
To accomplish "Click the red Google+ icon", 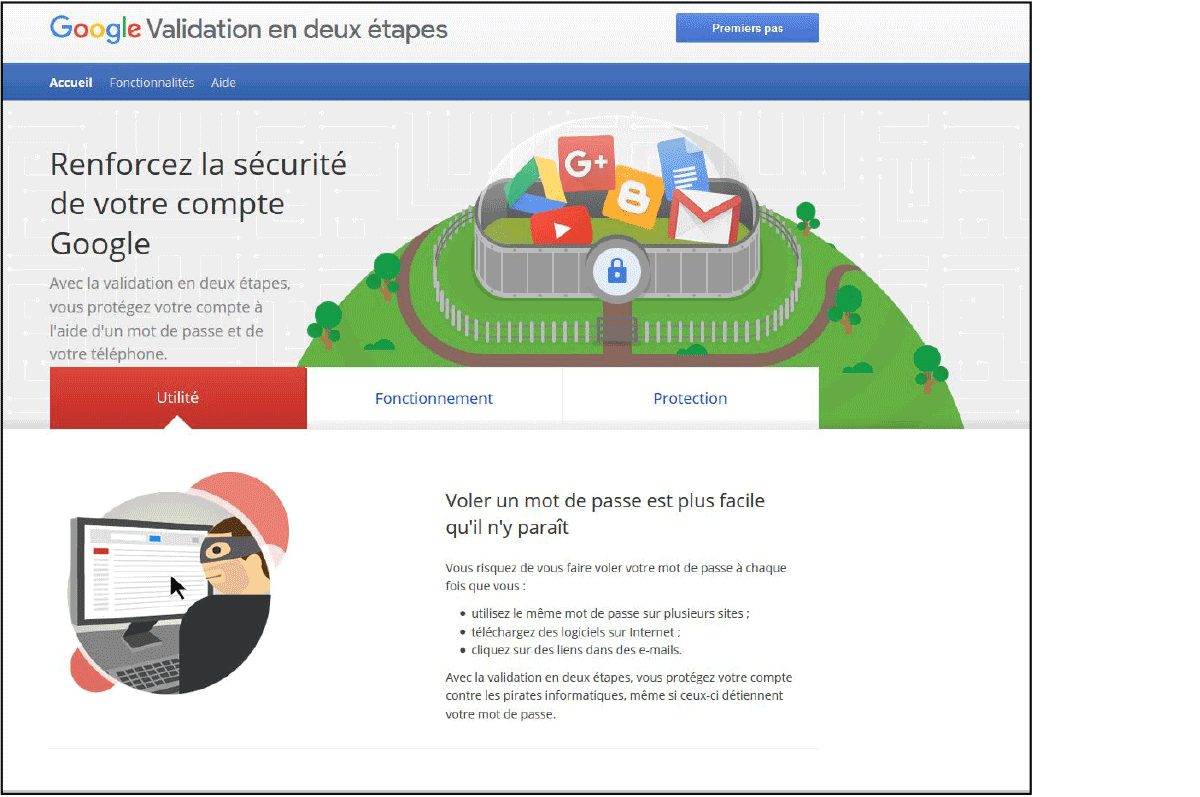I will click(585, 164).
